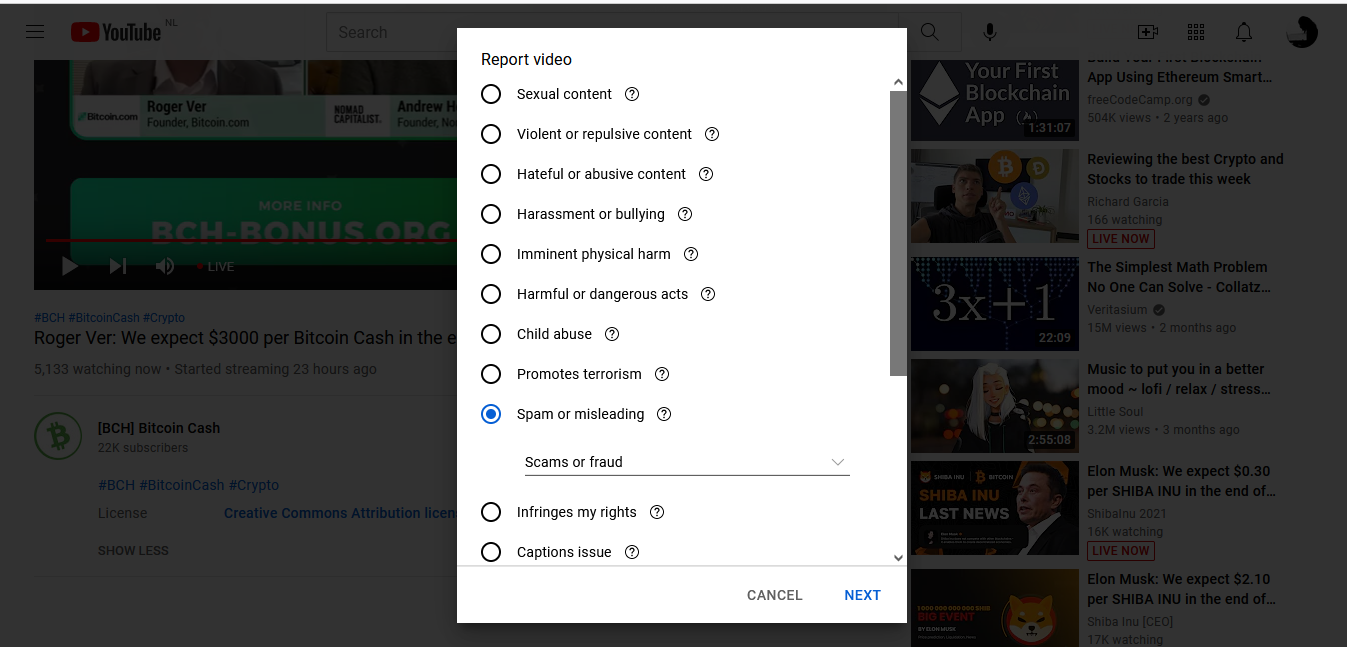The image size is (1347, 647).
Task: Show help for Harassment or bullying
Action: point(685,214)
